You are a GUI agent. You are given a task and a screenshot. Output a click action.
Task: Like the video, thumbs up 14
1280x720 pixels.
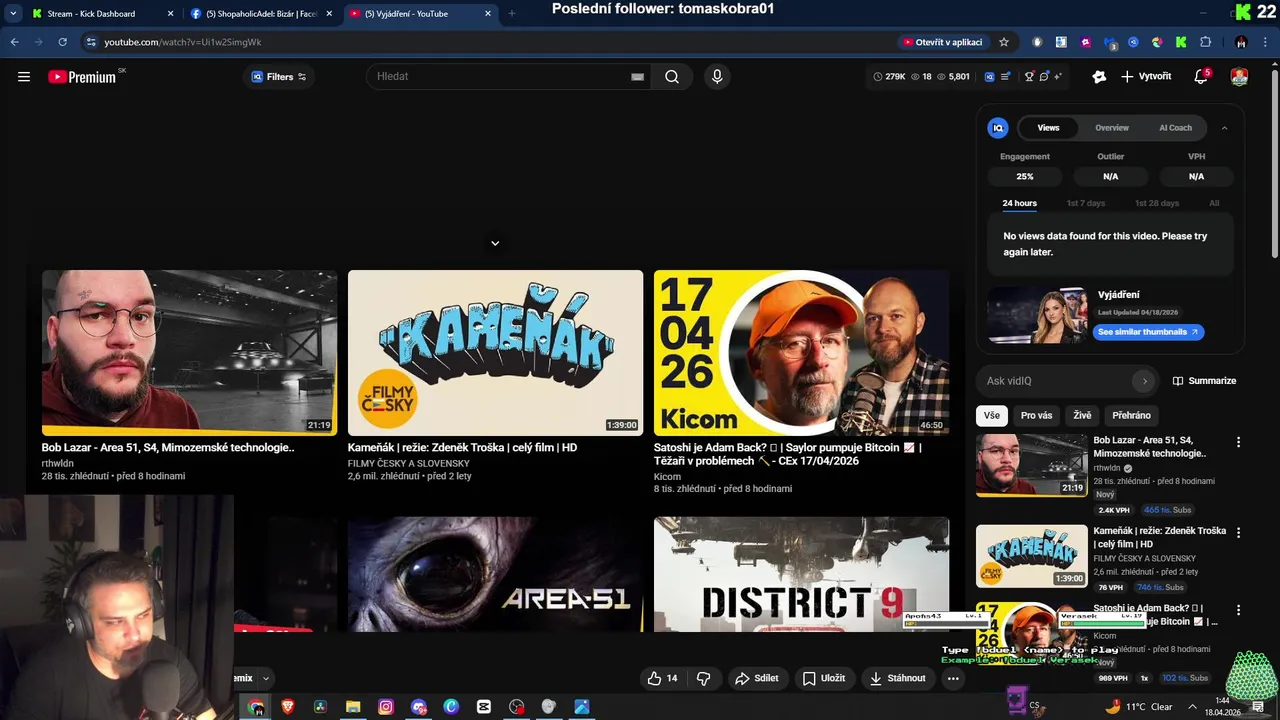point(662,678)
